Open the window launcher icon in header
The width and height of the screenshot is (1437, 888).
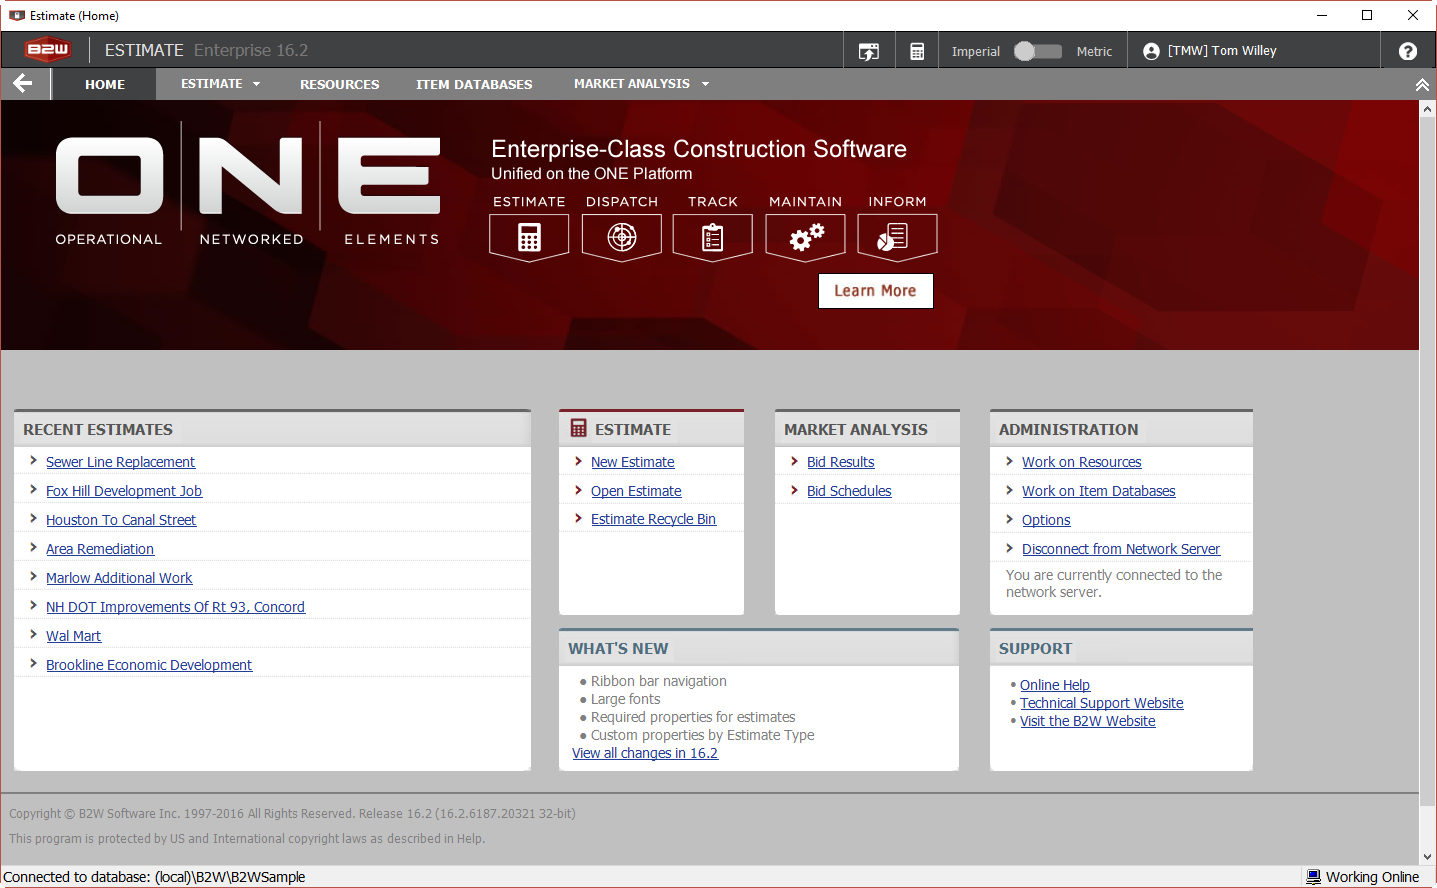pyautogui.click(x=869, y=51)
